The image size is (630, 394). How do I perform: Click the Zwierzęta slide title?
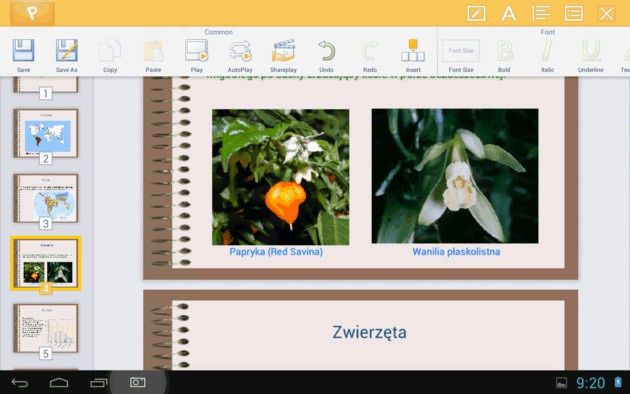(x=369, y=332)
